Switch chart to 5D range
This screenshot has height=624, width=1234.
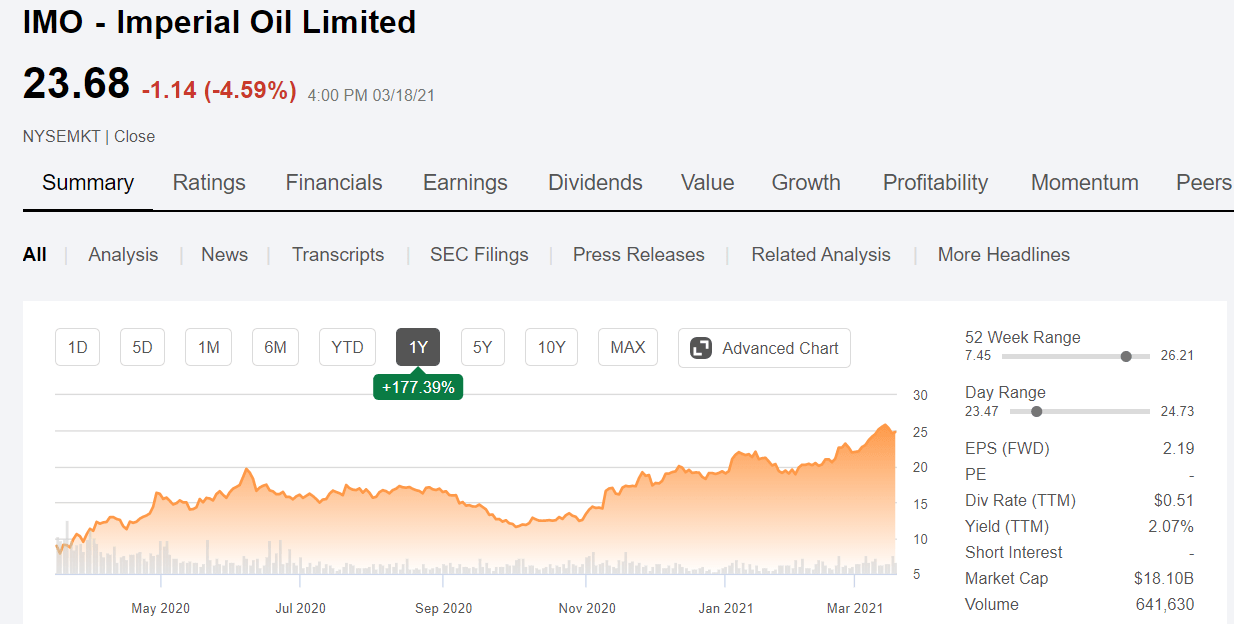142,348
